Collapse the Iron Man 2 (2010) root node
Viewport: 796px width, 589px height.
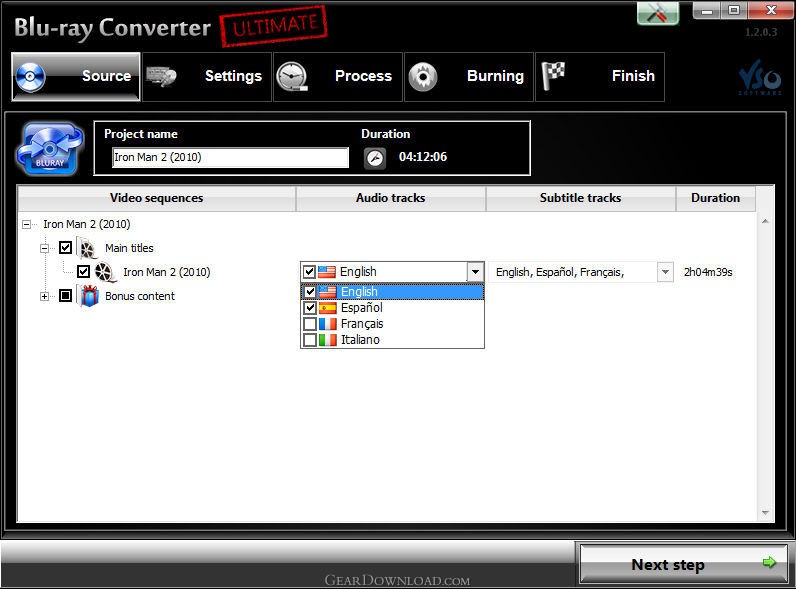coord(26,224)
